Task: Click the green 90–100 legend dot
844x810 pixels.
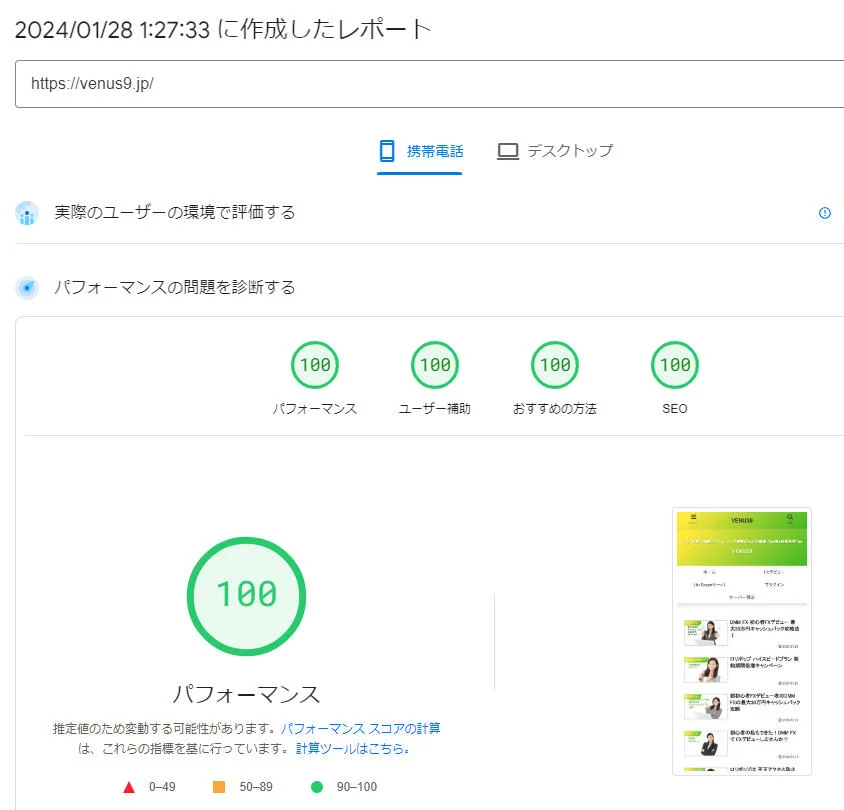Action: (x=318, y=787)
